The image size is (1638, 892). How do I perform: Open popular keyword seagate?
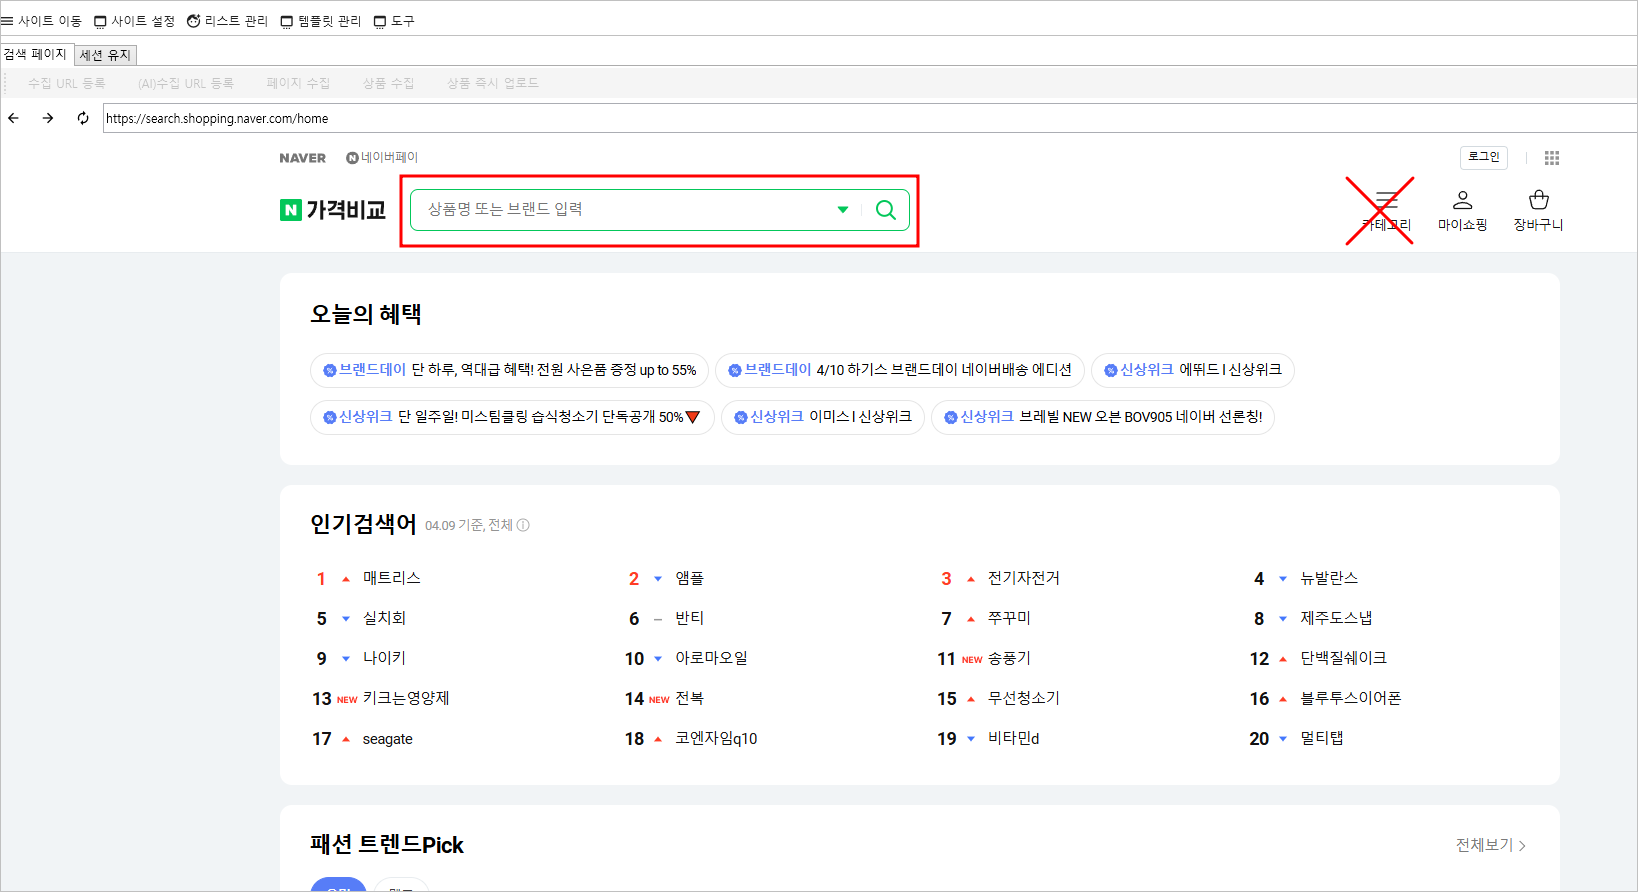tap(388, 739)
